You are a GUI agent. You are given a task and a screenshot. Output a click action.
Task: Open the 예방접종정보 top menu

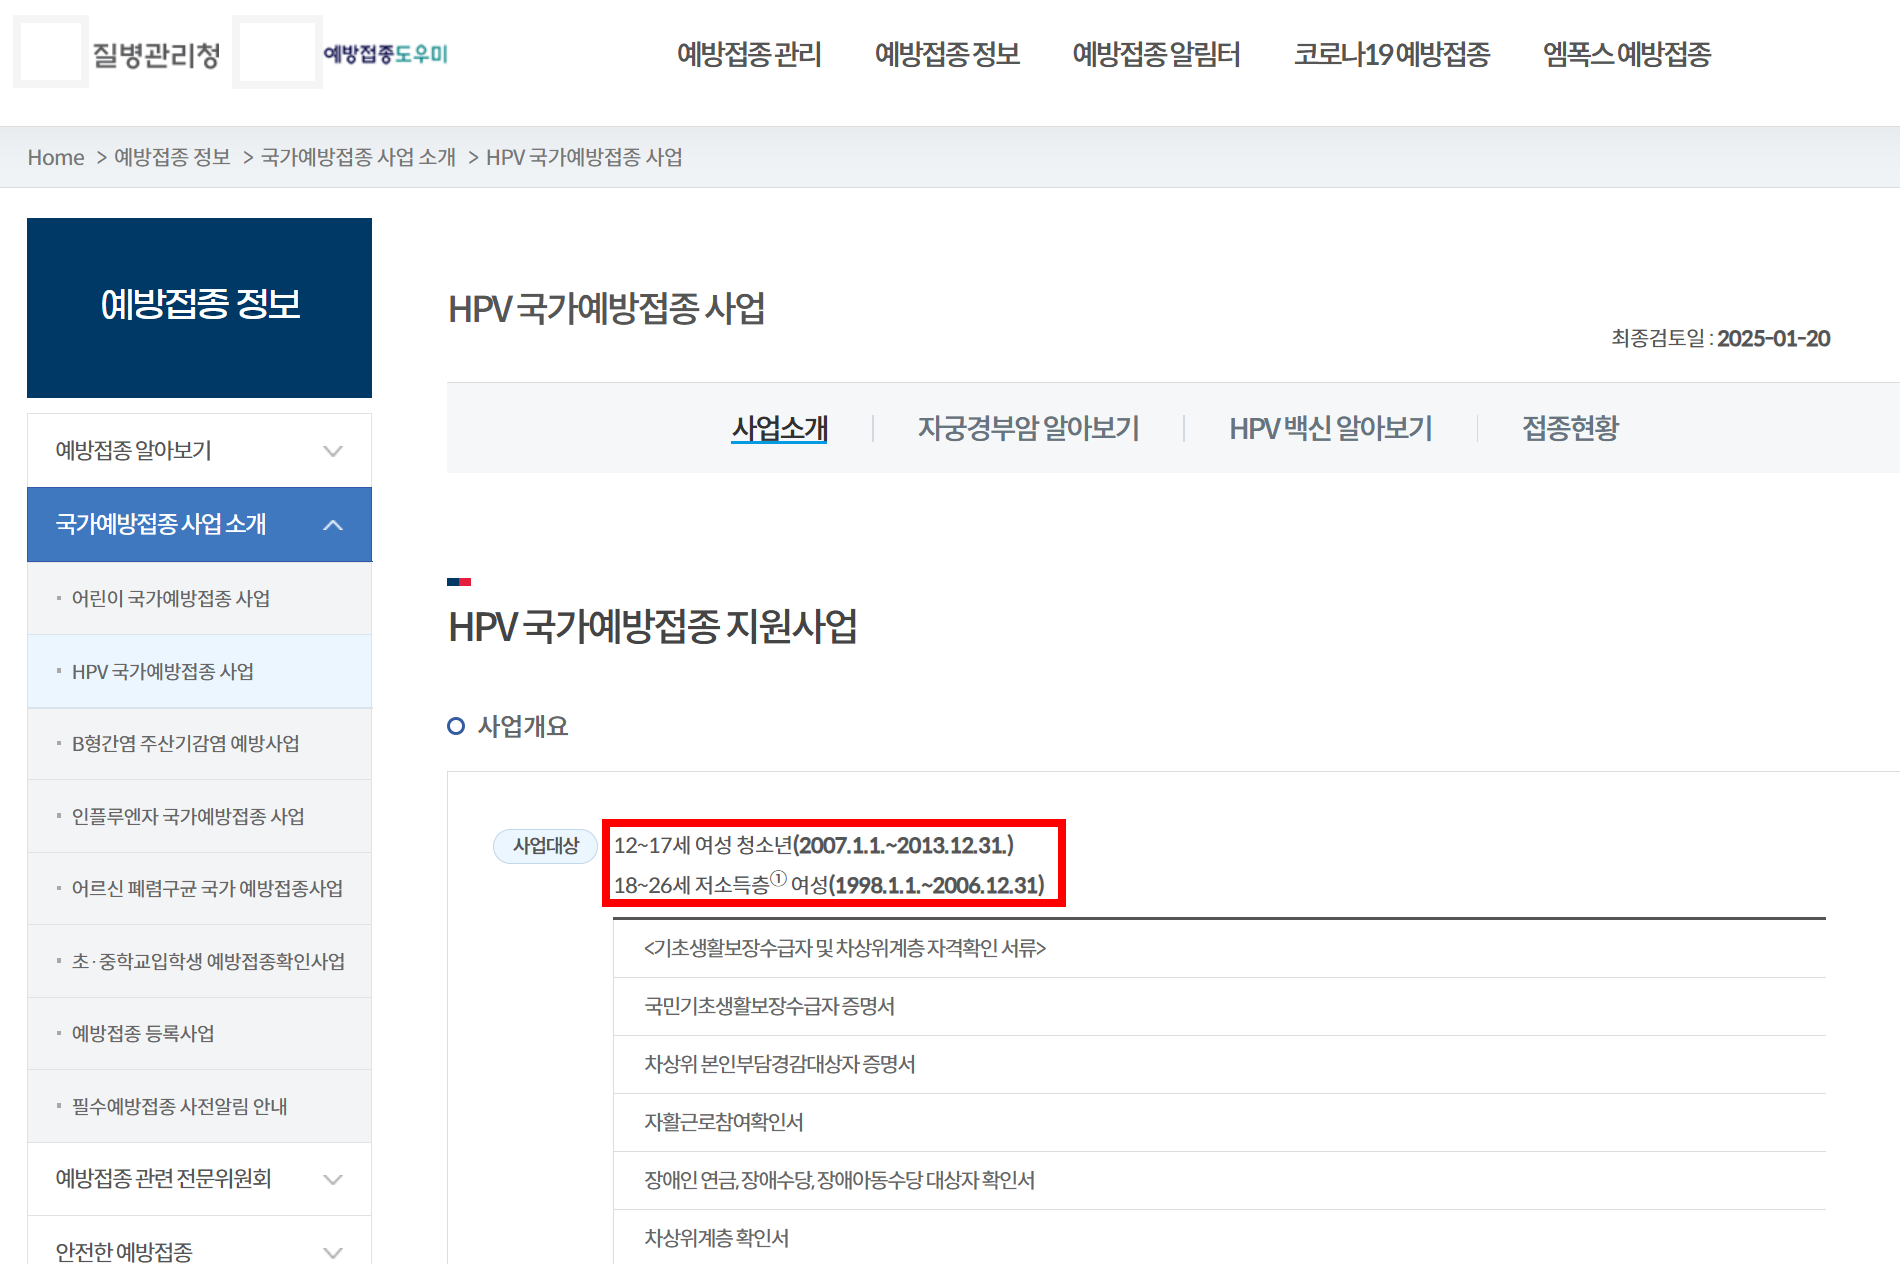(x=947, y=54)
